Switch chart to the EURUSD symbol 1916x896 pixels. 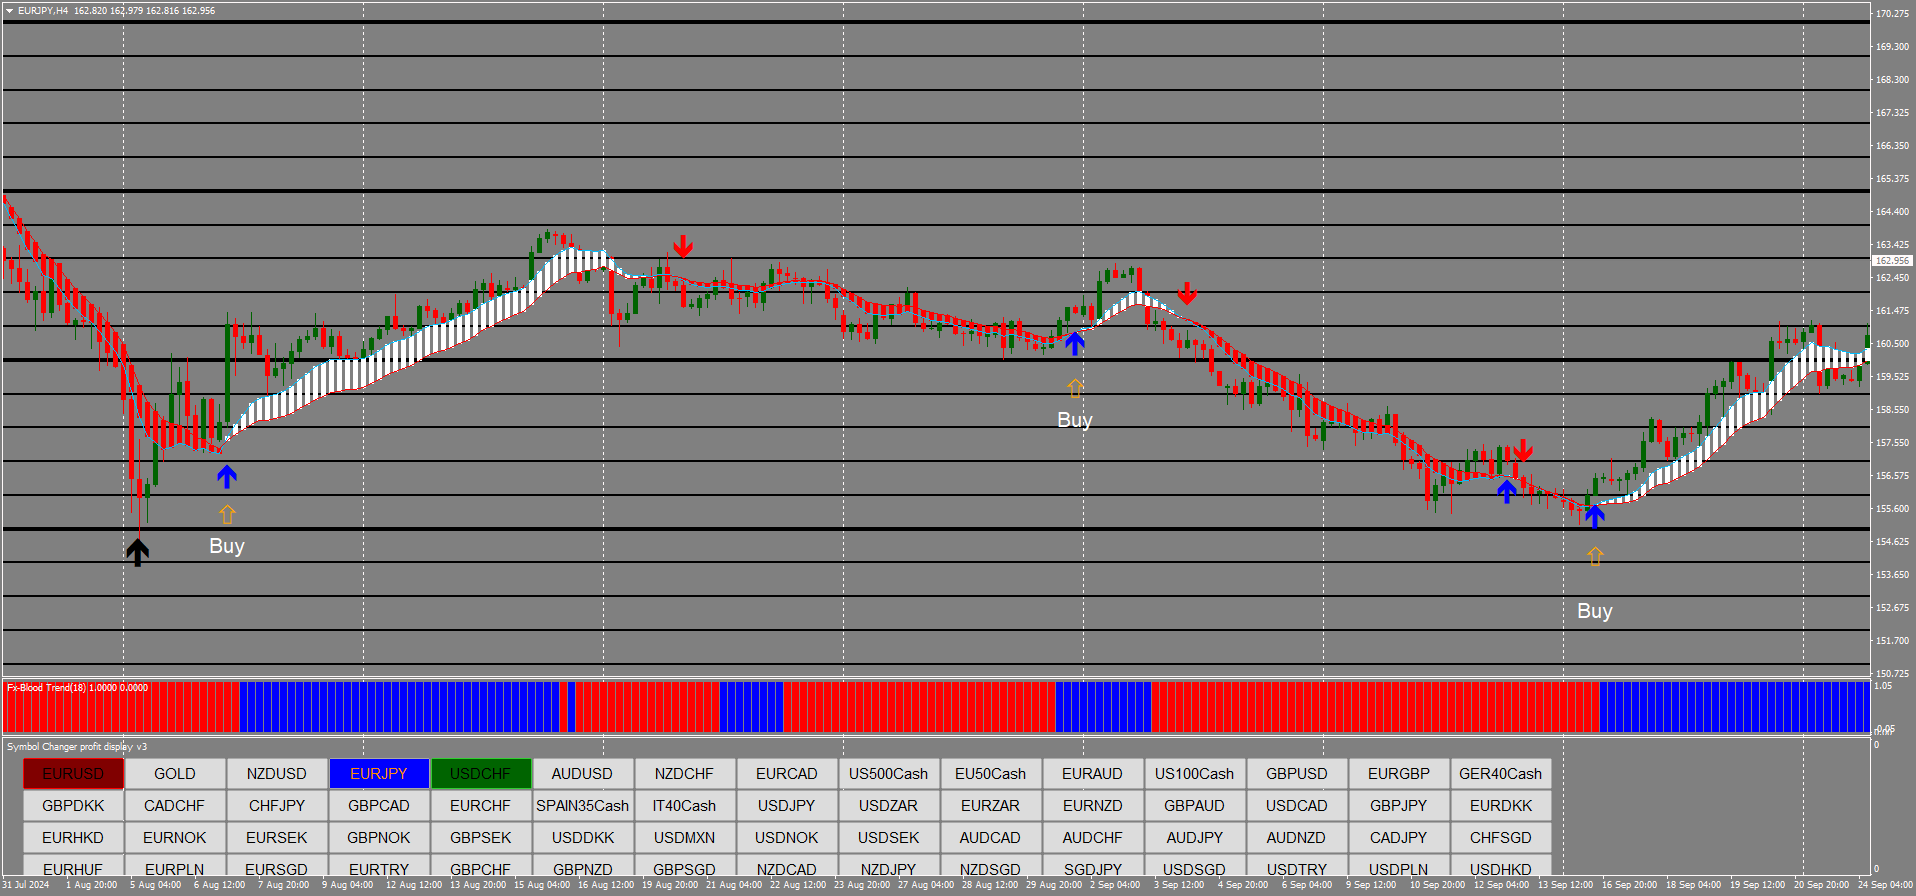click(73, 774)
